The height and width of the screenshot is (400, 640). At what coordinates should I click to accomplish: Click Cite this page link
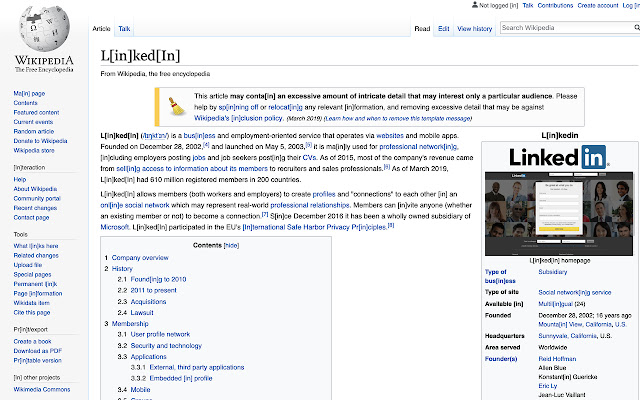(x=32, y=312)
